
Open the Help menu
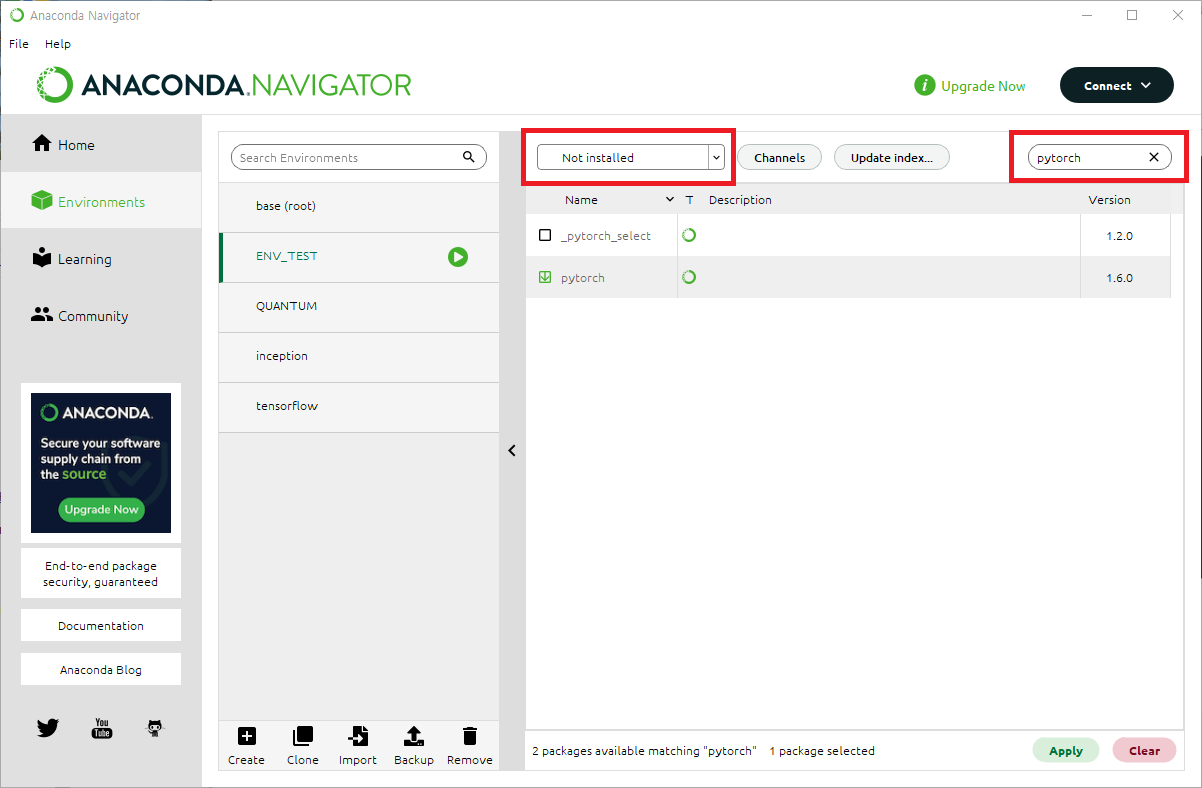(58, 44)
